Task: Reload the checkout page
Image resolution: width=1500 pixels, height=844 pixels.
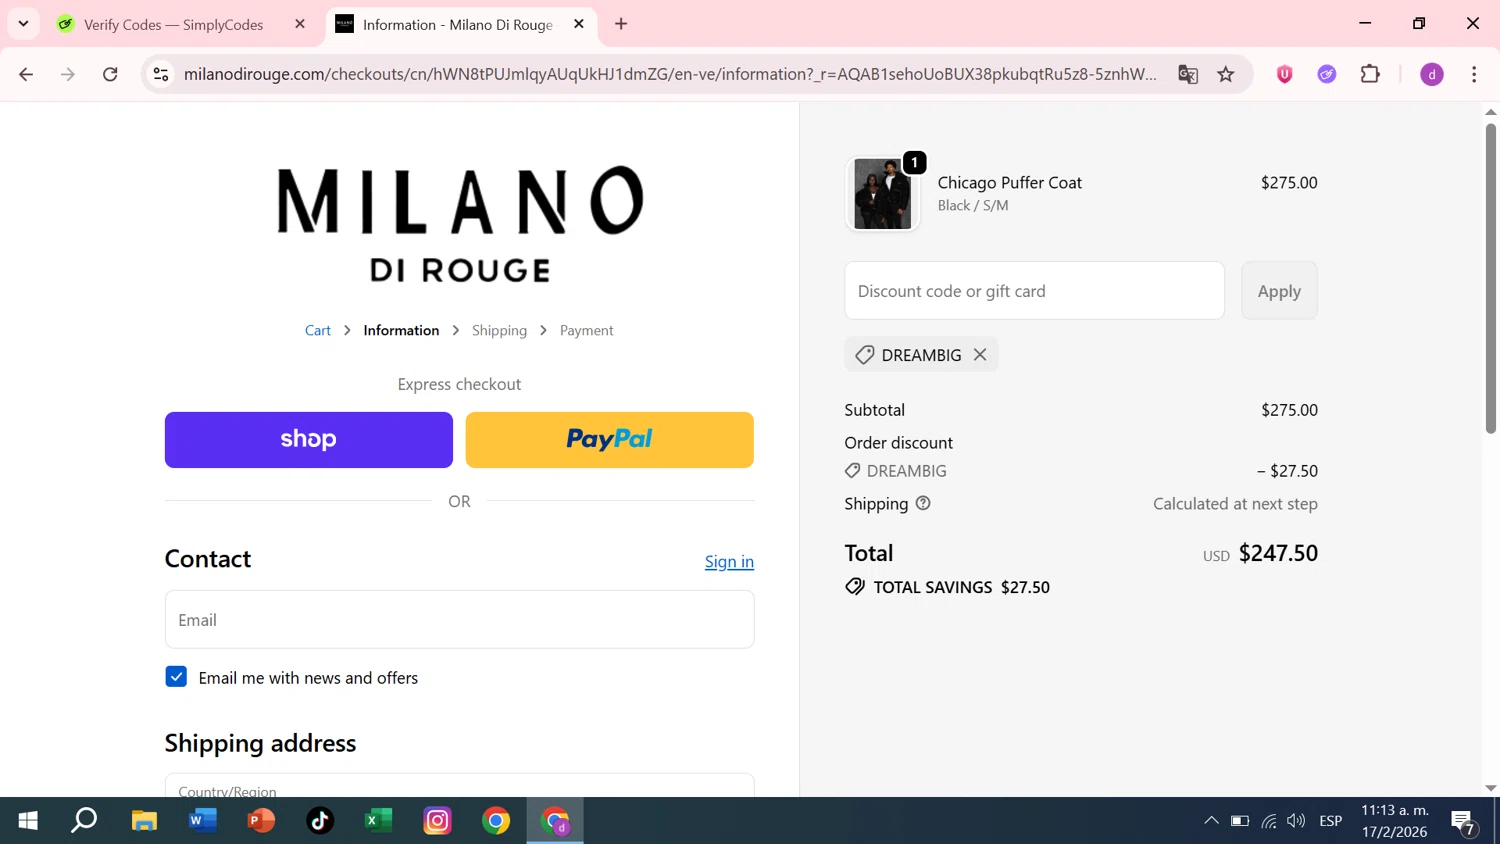Action: click(110, 74)
